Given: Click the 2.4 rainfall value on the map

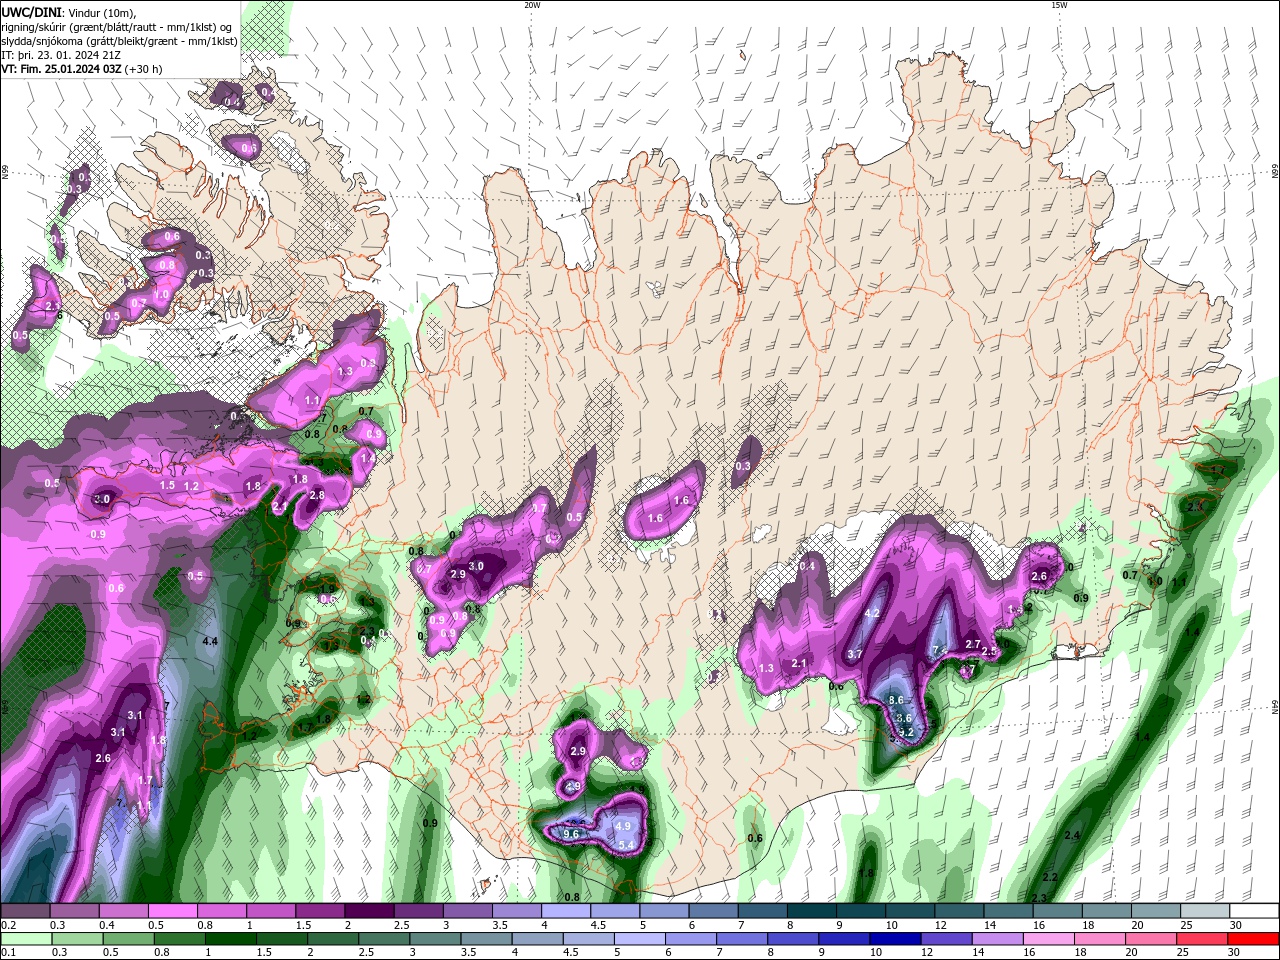Looking at the screenshot, I should (1073, 835).
